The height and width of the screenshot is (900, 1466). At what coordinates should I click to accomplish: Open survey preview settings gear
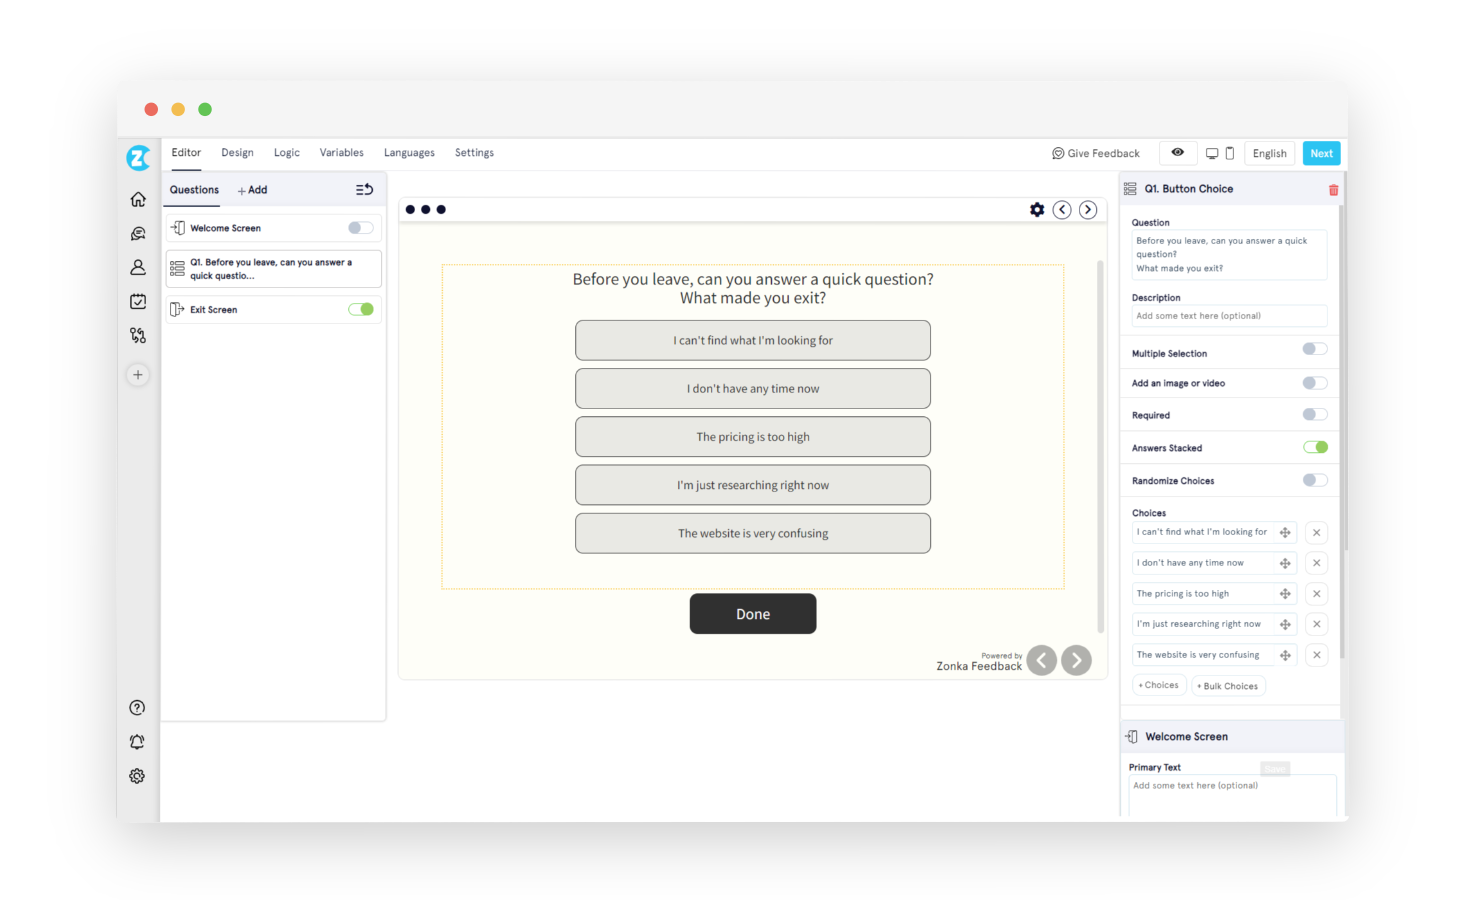(1037, 209)
